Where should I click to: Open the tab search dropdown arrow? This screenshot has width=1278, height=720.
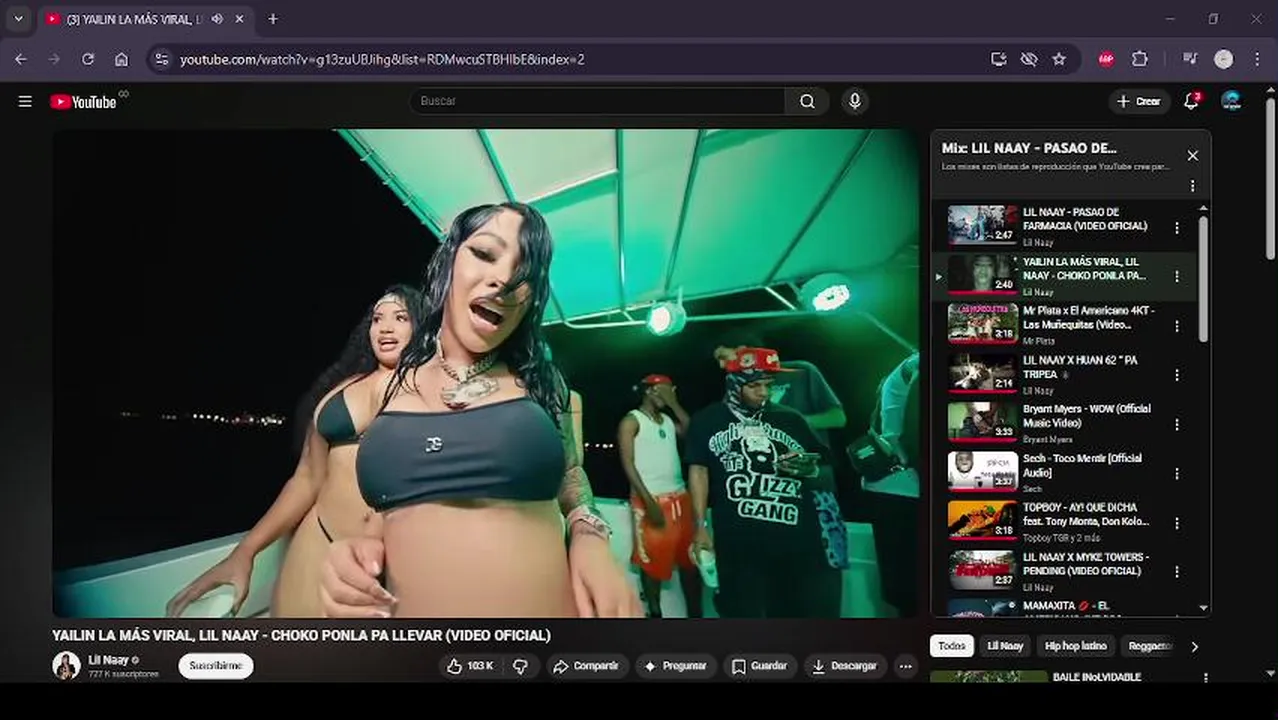[18, 19]
